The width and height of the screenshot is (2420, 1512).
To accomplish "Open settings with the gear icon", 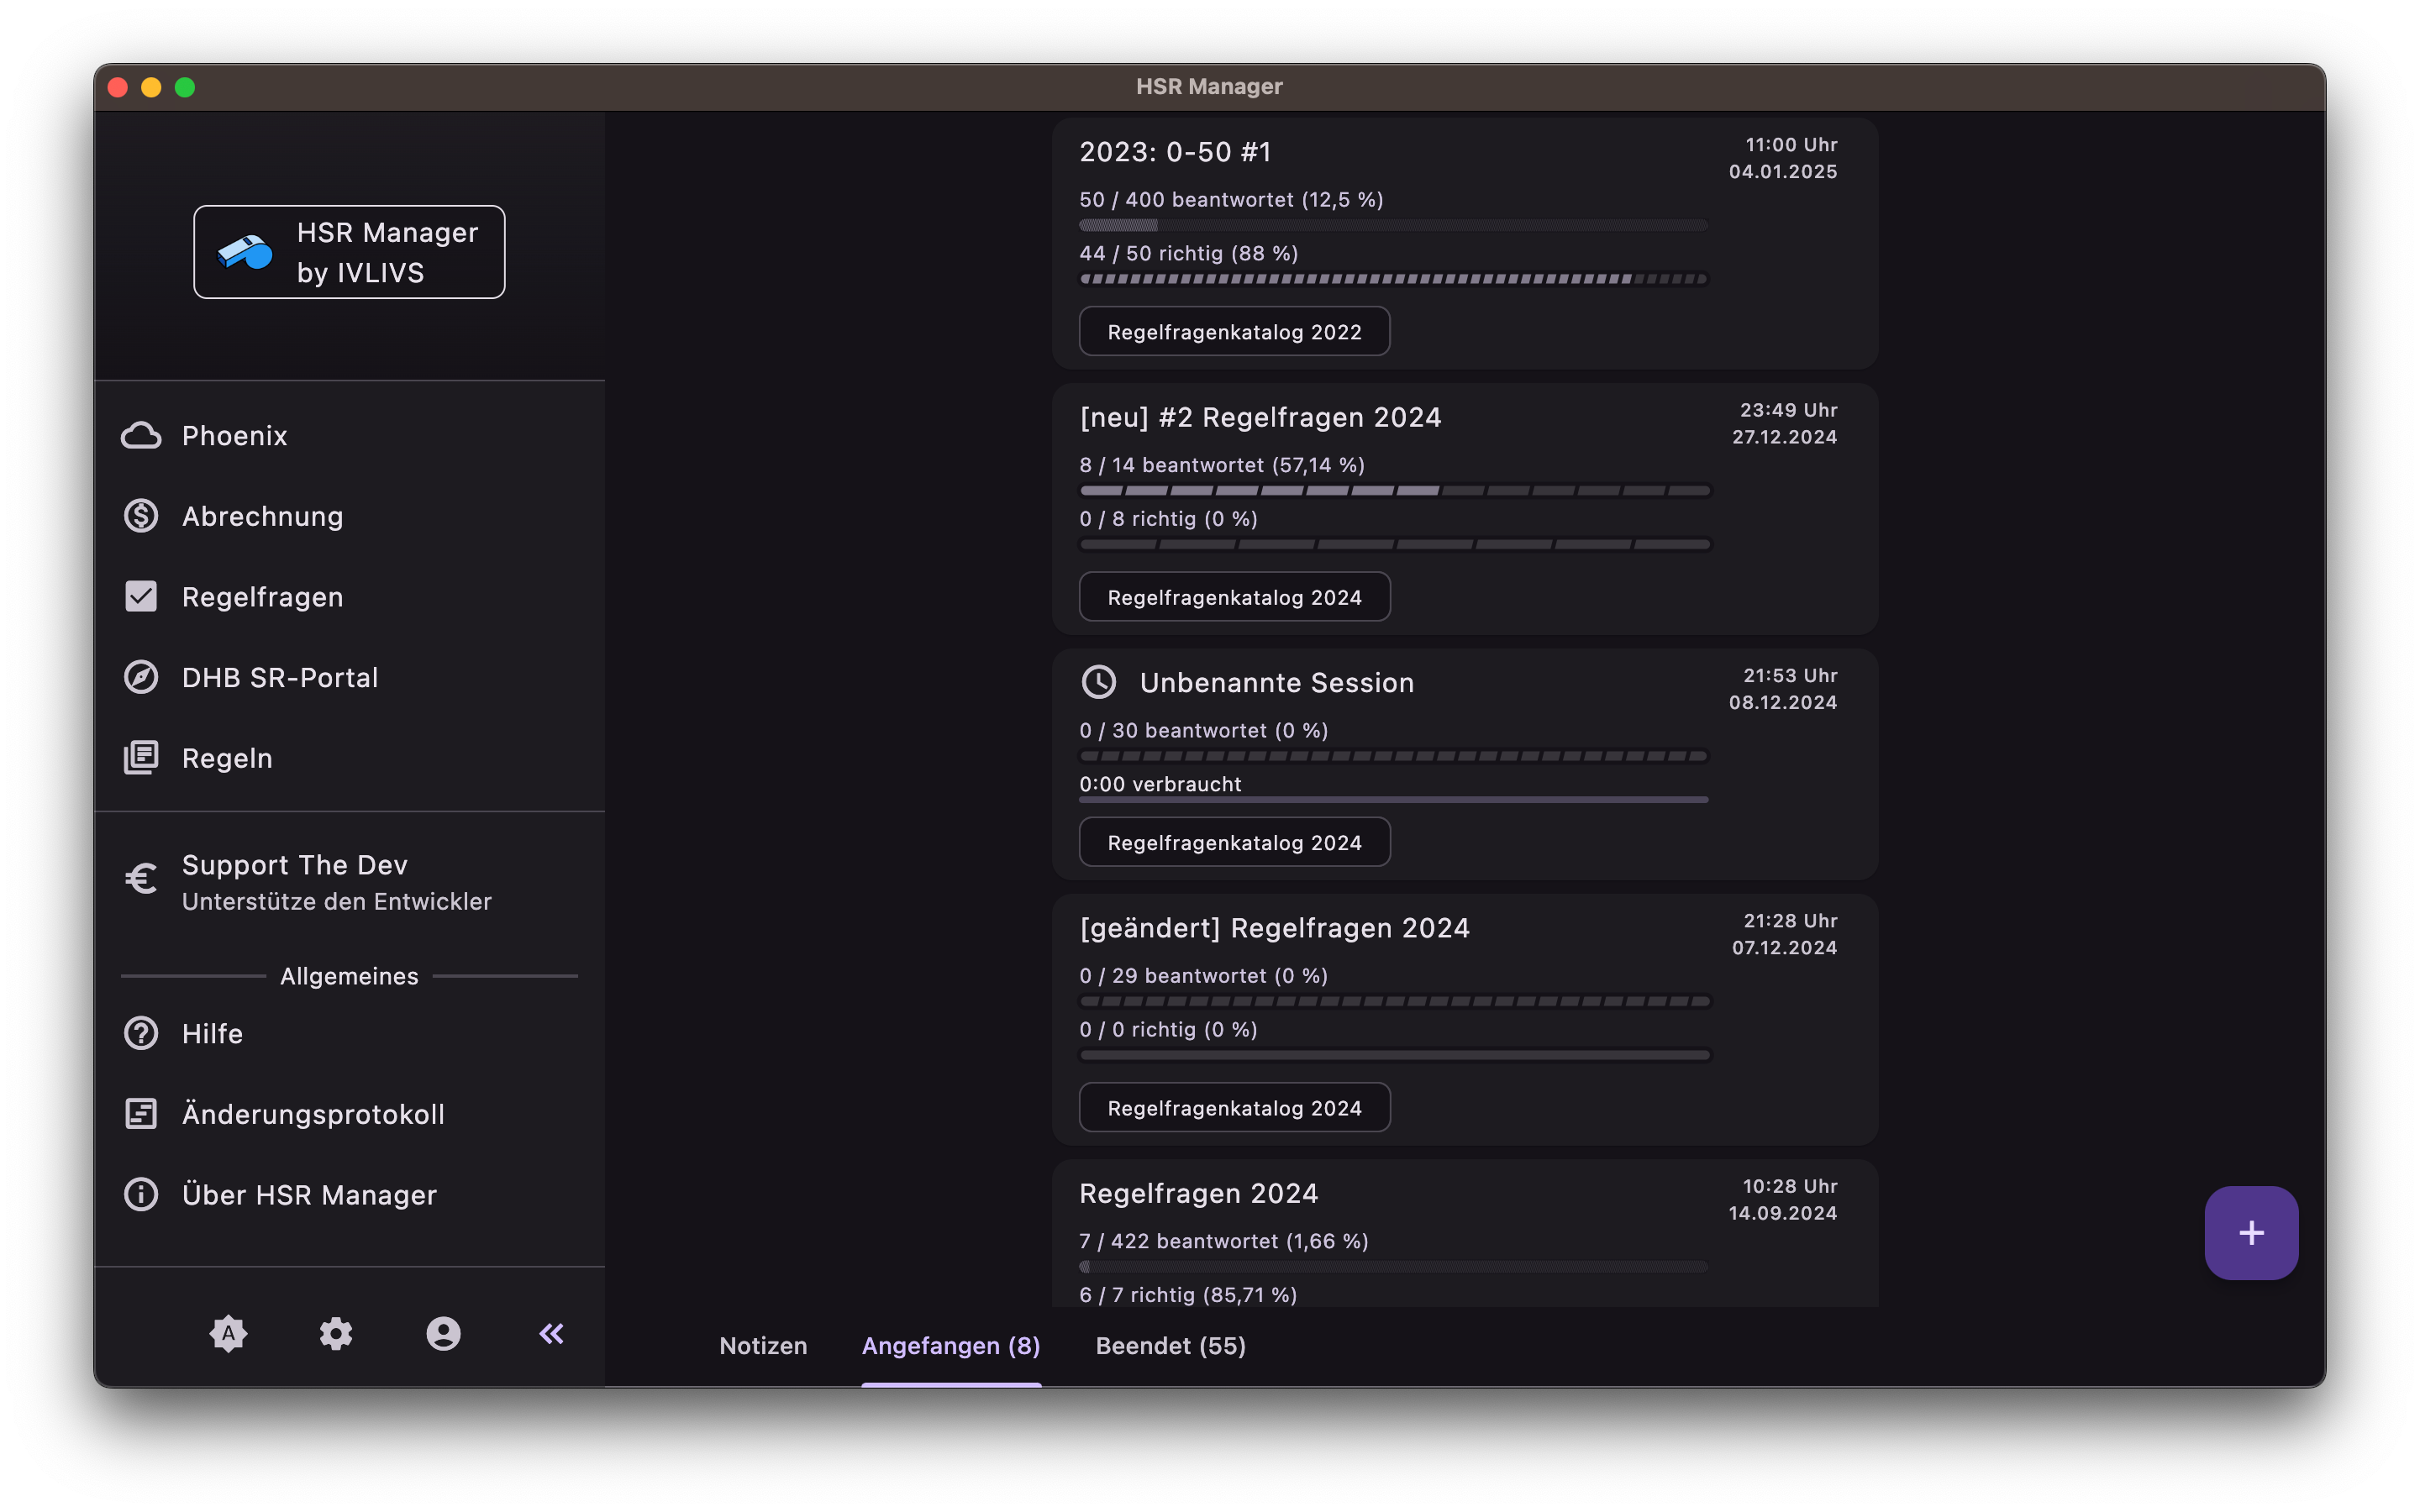I will pyautogui.click(x=336, y=1333).
